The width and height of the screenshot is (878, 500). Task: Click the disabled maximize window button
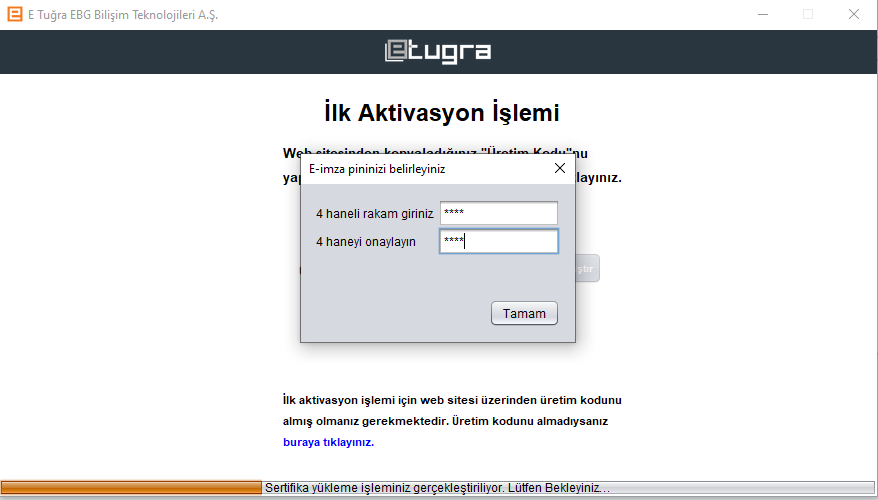pos(808,15)
